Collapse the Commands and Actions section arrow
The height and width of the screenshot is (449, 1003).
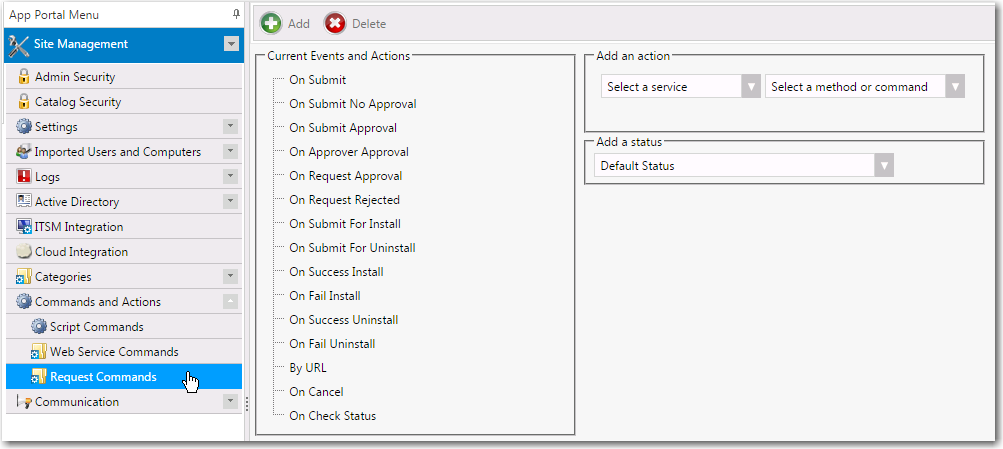pyautogui.click(x=230, y=302)
